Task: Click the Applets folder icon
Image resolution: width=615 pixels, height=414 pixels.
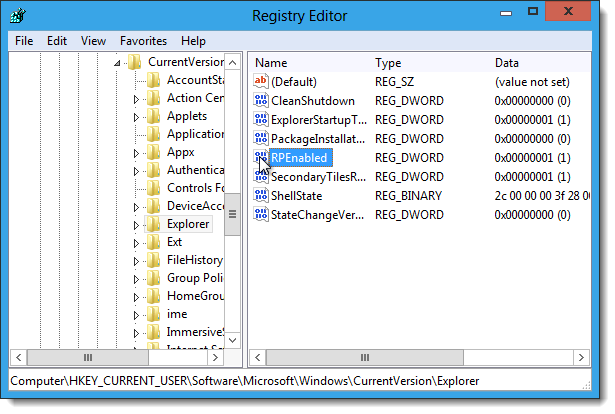Action: (x=153, y=116)
